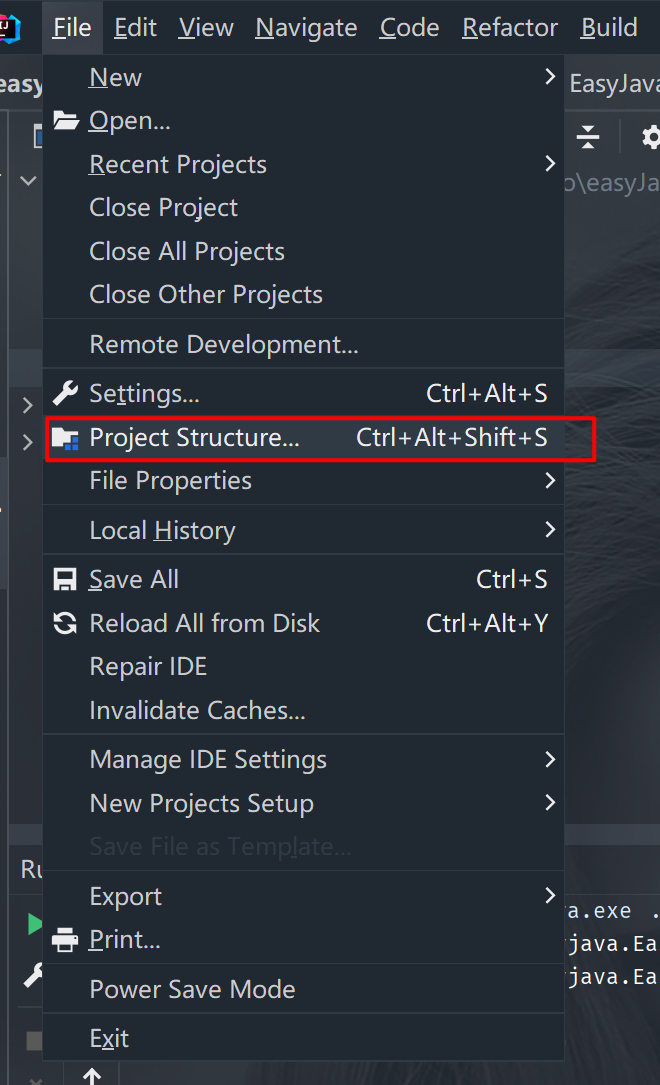Click the Print printer icon

(65, 940)
